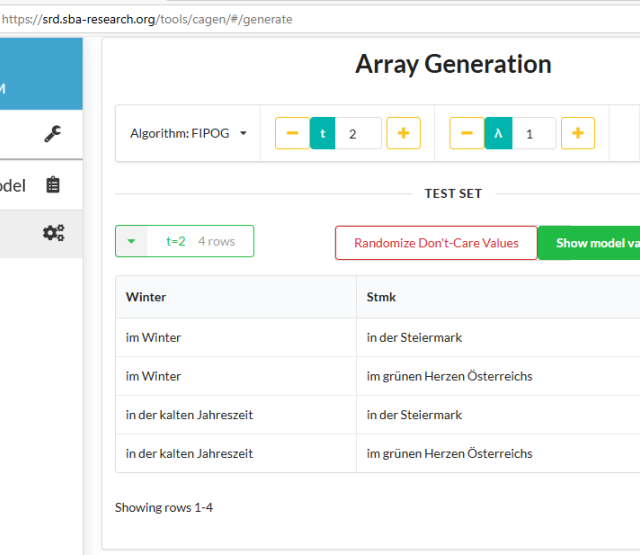This screenshot has height=555, width=640.
Task: Select 'im grünen Herzen Österreichs' in second row
Action: point(498,376)
